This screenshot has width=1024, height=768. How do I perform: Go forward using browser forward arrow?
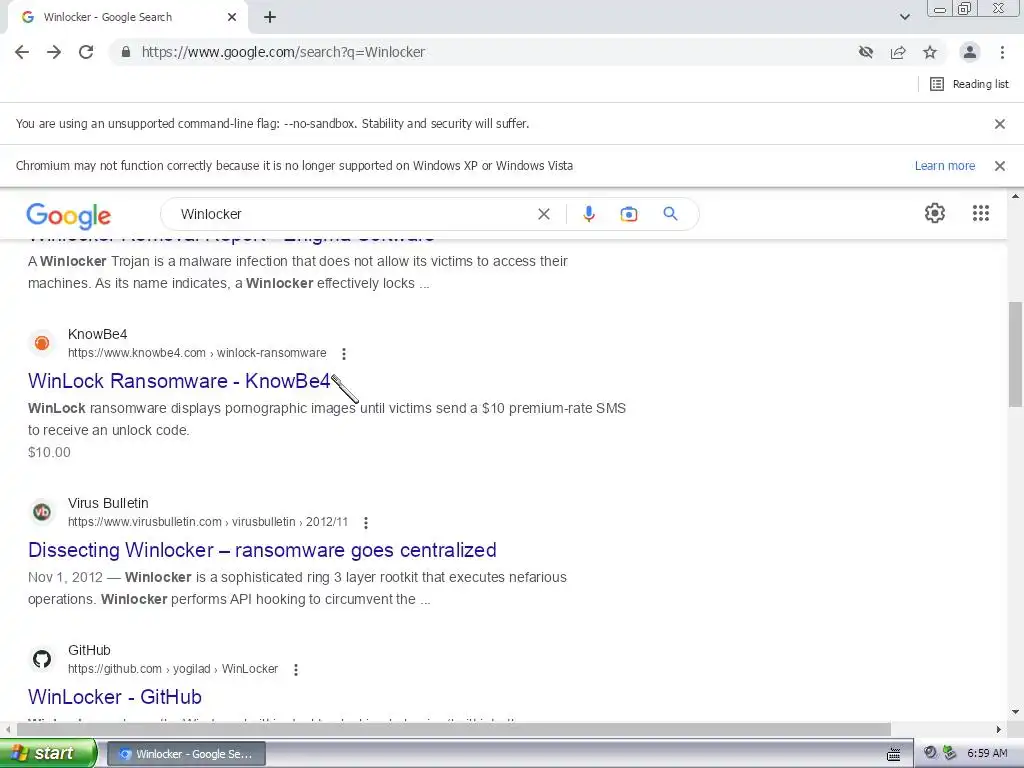click(x=54, y=52)
